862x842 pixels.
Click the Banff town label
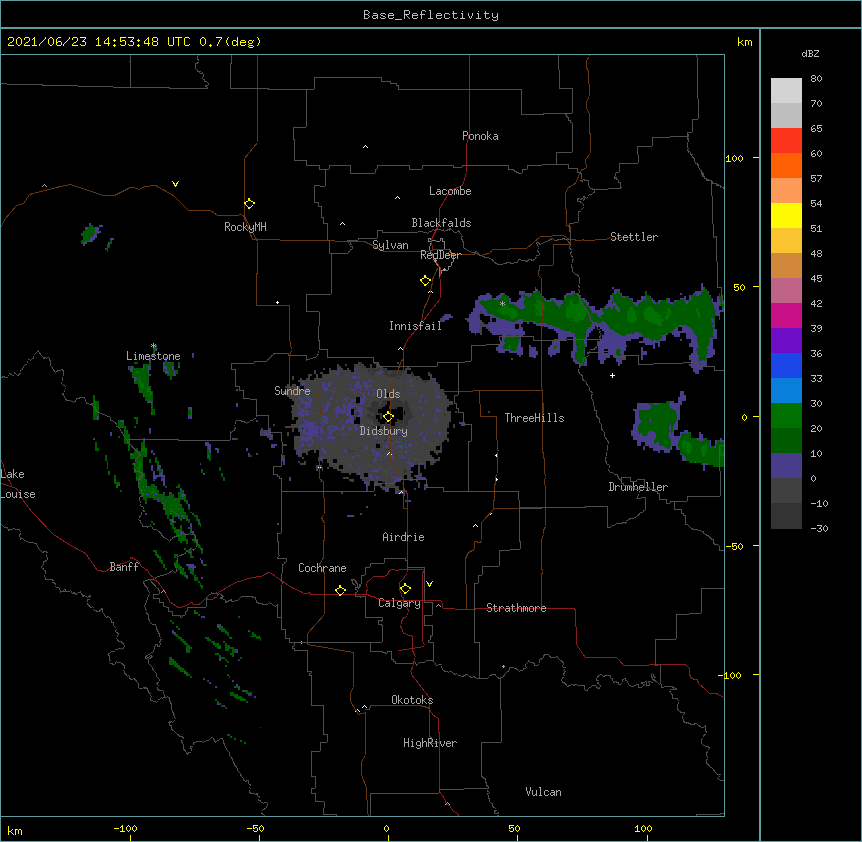click(x=124, y=567)
